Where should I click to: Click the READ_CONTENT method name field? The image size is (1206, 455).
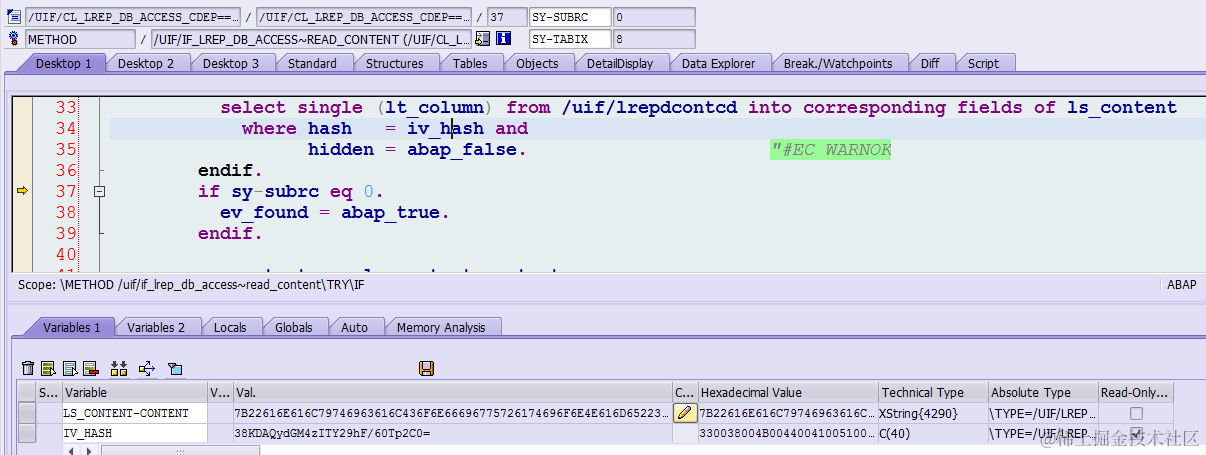pyautogui.click(x=311, y=39)
